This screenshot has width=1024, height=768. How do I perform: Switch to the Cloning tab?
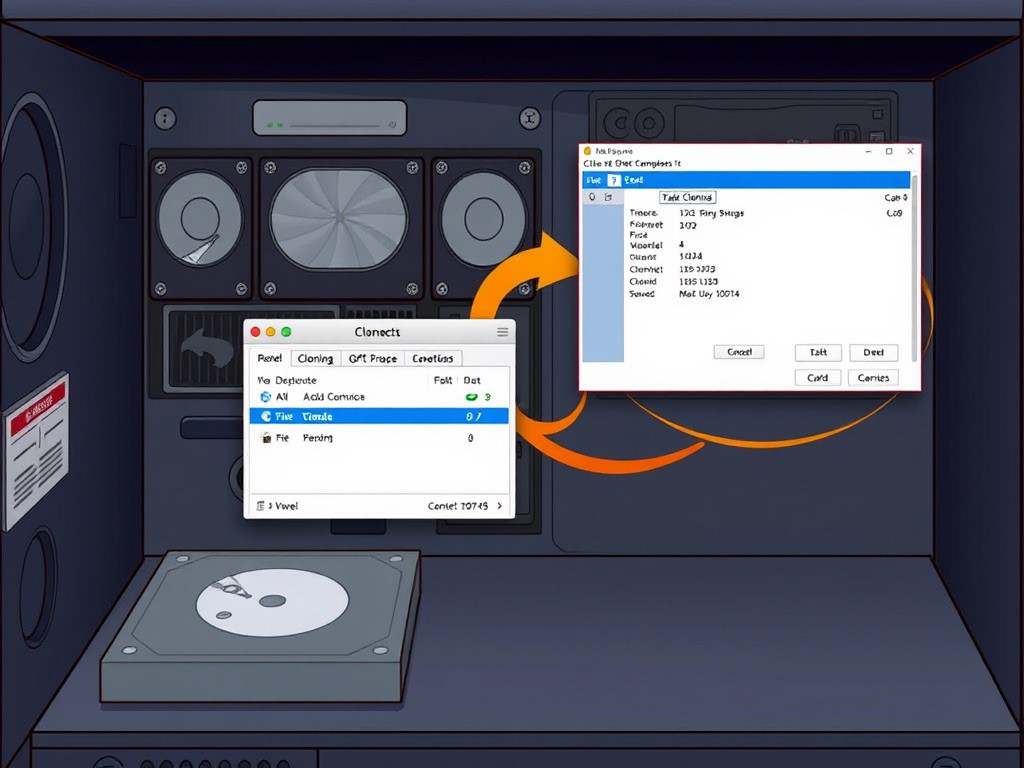315,358
